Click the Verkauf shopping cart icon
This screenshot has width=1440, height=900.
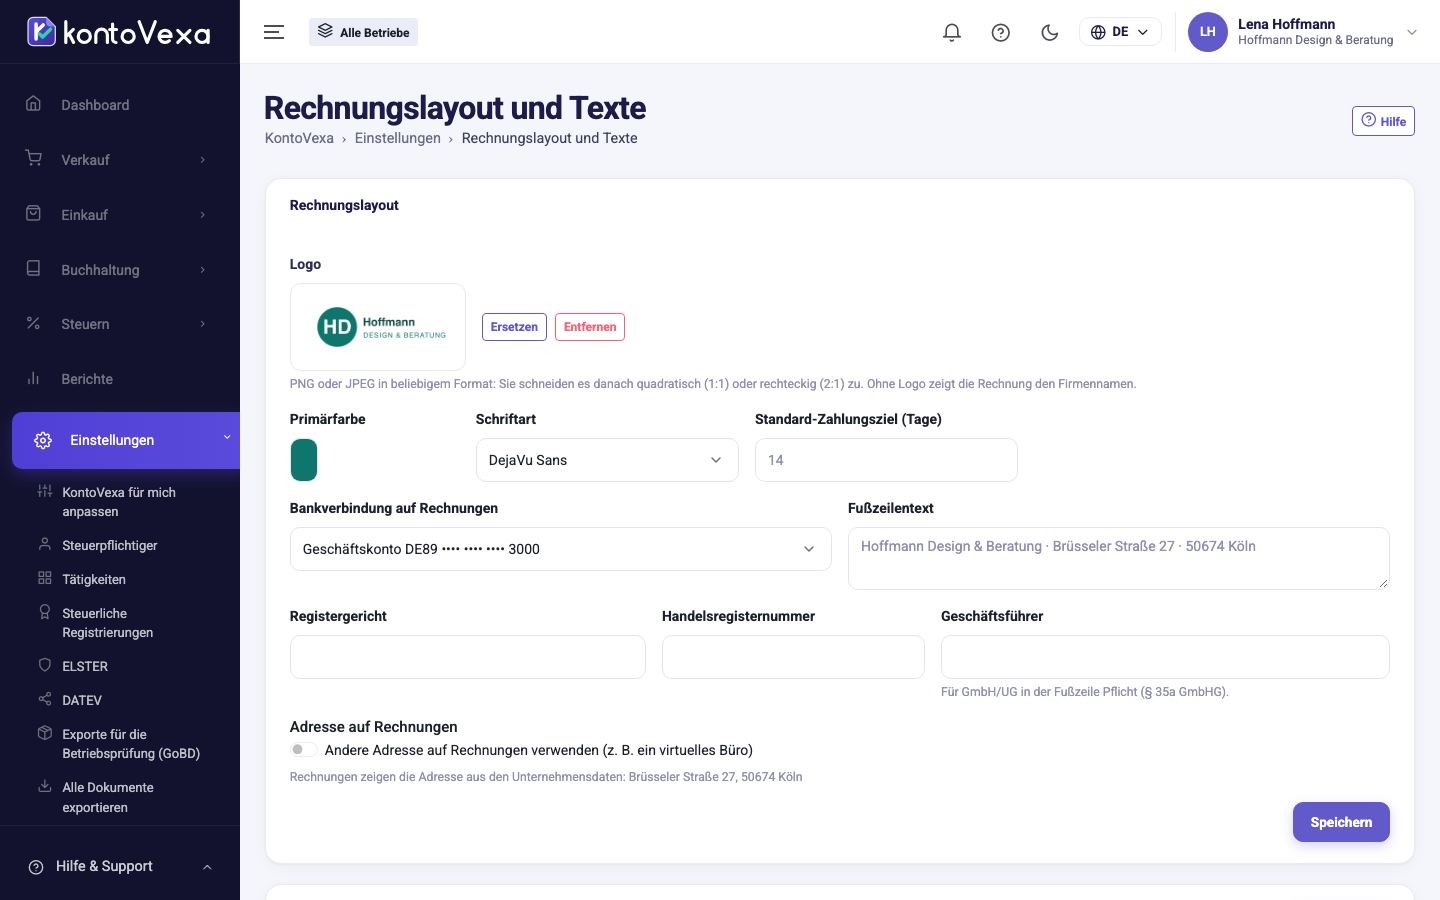click(x=33, y=159)
